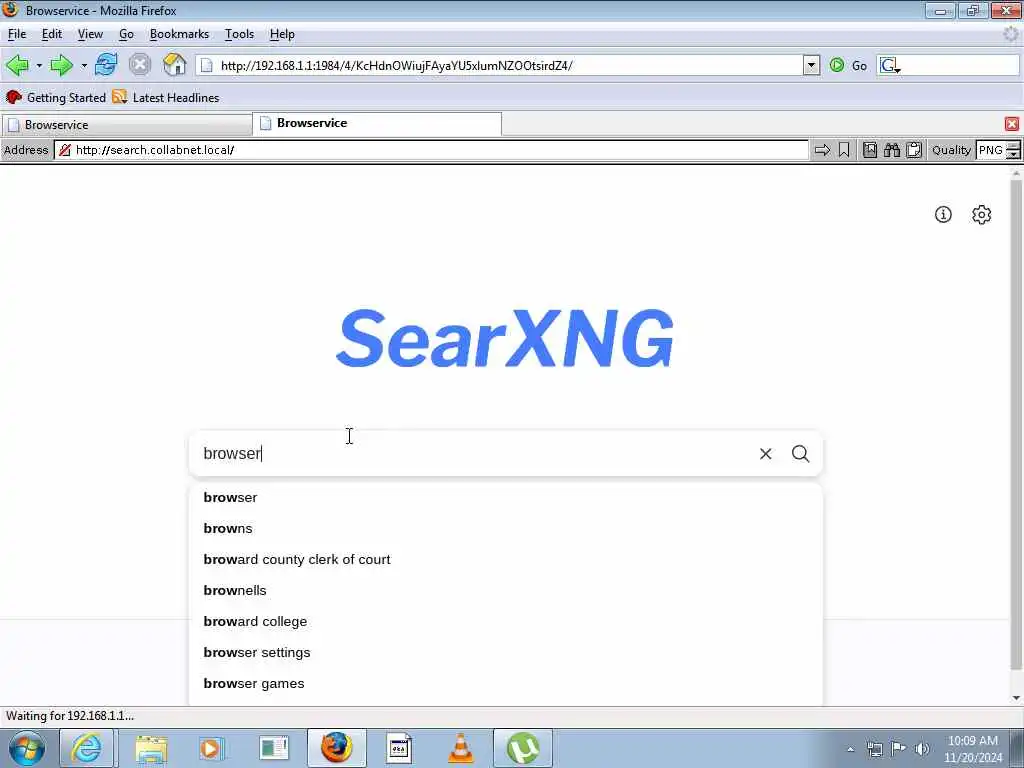
Task: Open the Edit menu
Action: 52,34
